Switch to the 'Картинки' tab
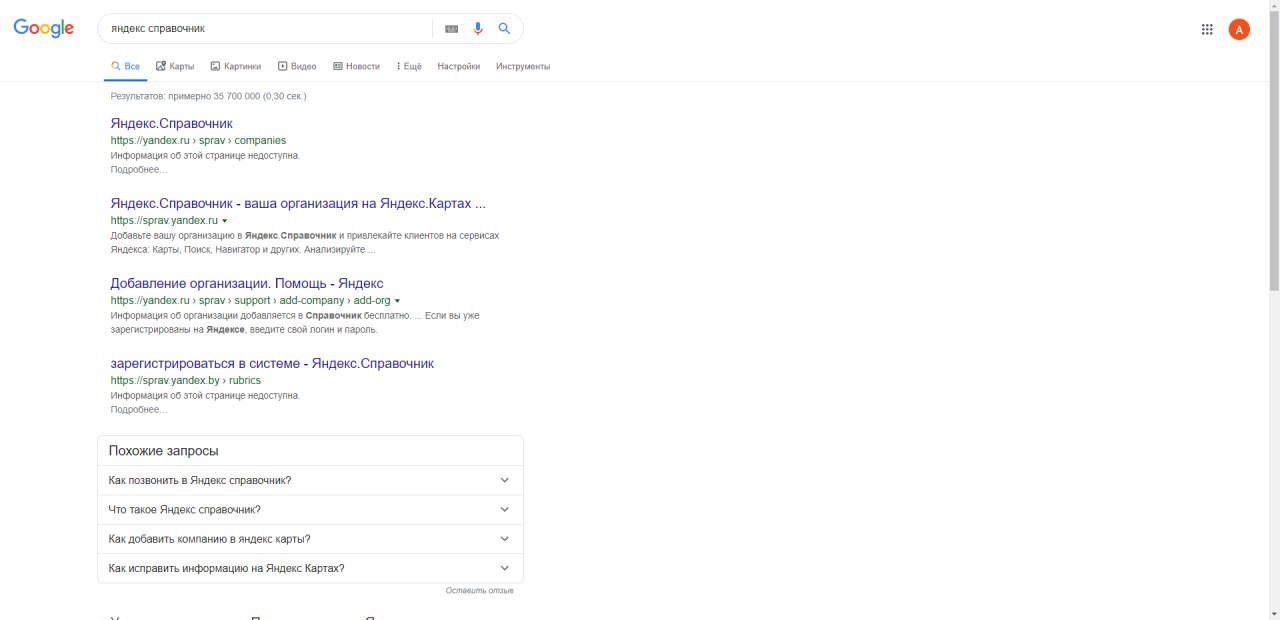The height and width of the screenshot is (620, 1280). (236, 66)
